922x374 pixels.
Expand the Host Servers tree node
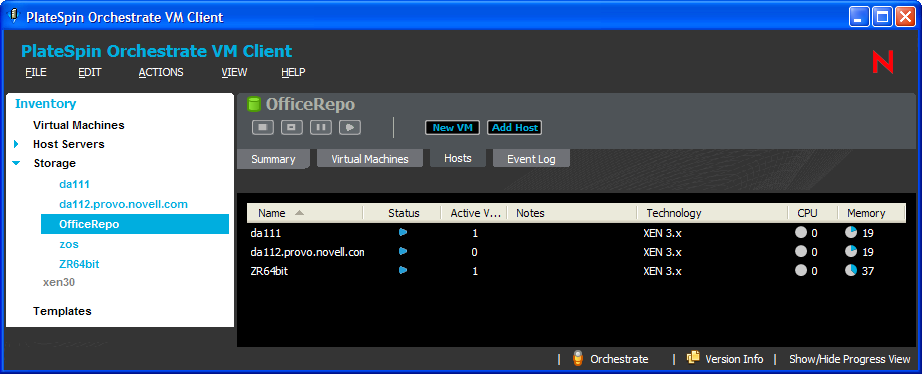16,144
